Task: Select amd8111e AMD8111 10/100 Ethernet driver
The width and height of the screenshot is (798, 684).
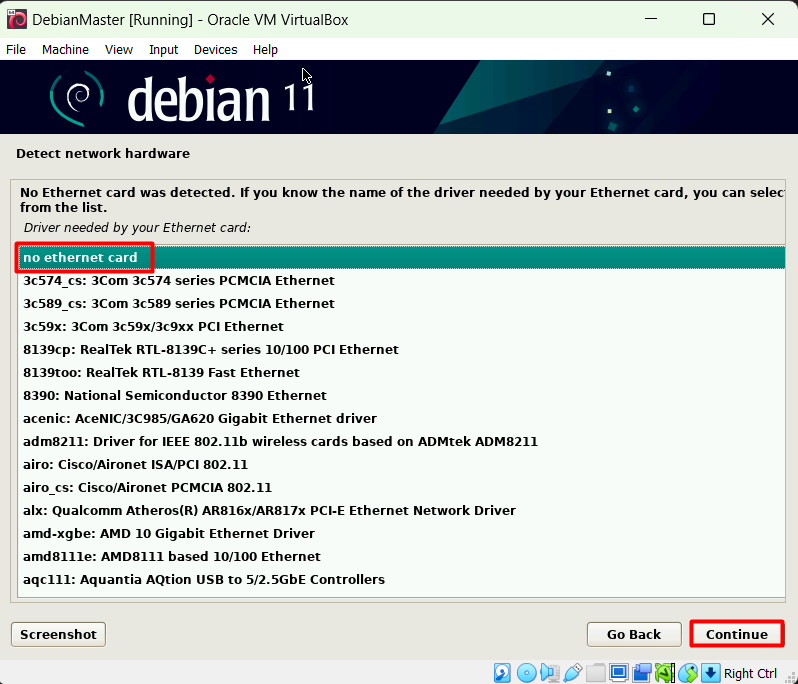Action: coord(401,556)
